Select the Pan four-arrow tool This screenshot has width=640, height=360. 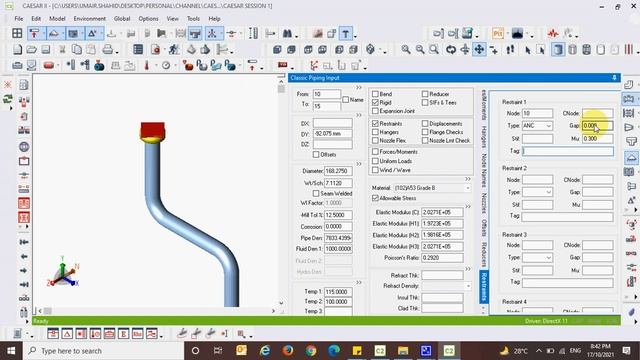tap(479, 50)
